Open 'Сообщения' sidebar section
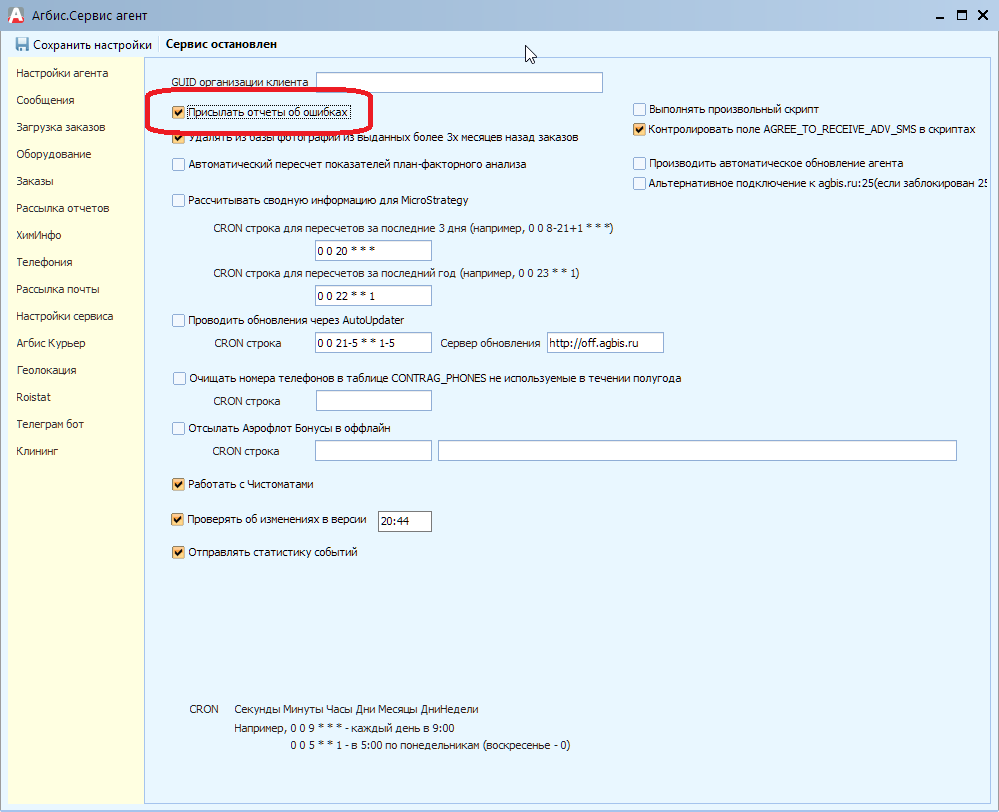The image size is (999, 812). coord(45,100)
